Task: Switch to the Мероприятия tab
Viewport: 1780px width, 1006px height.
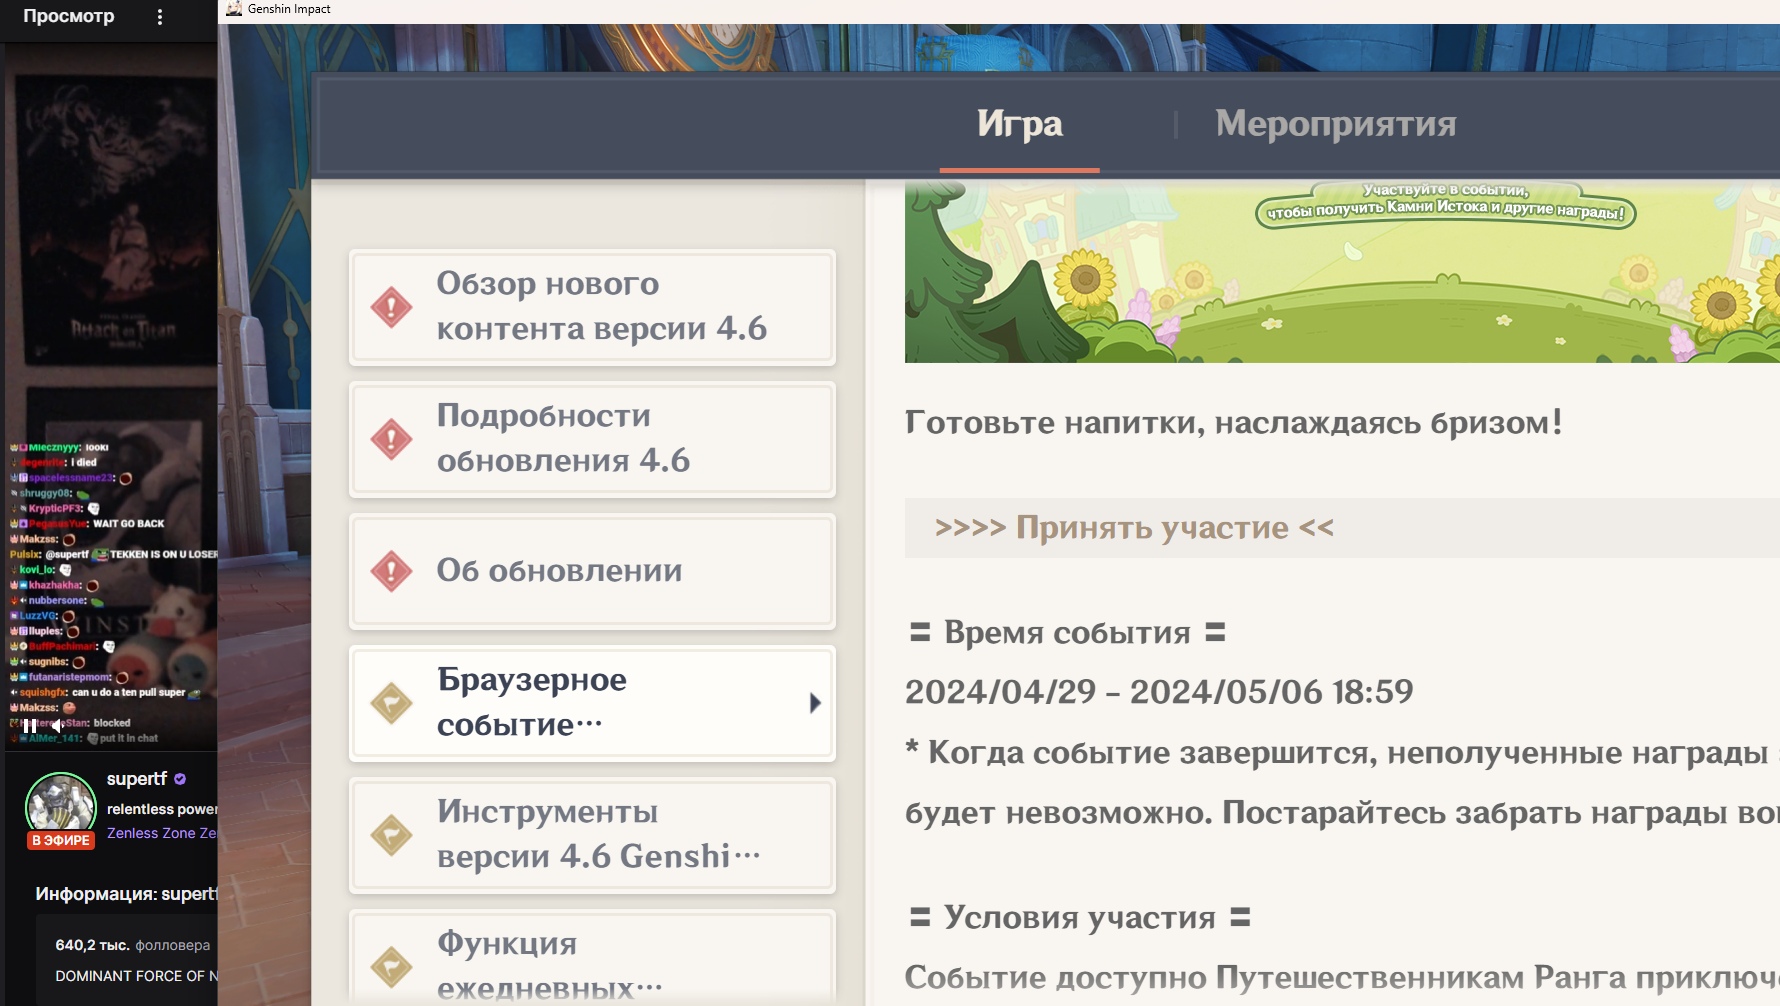Action: pos(1336,124)
